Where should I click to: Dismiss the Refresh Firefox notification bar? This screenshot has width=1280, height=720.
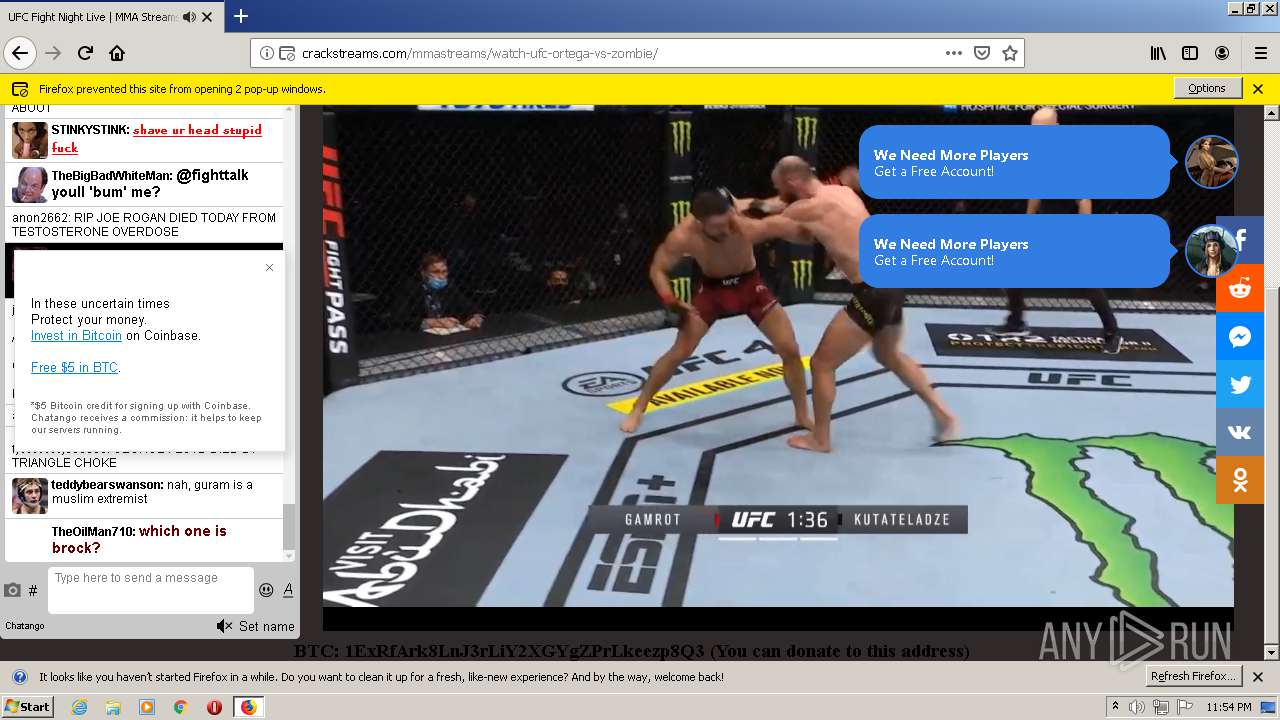[1258, 676]
